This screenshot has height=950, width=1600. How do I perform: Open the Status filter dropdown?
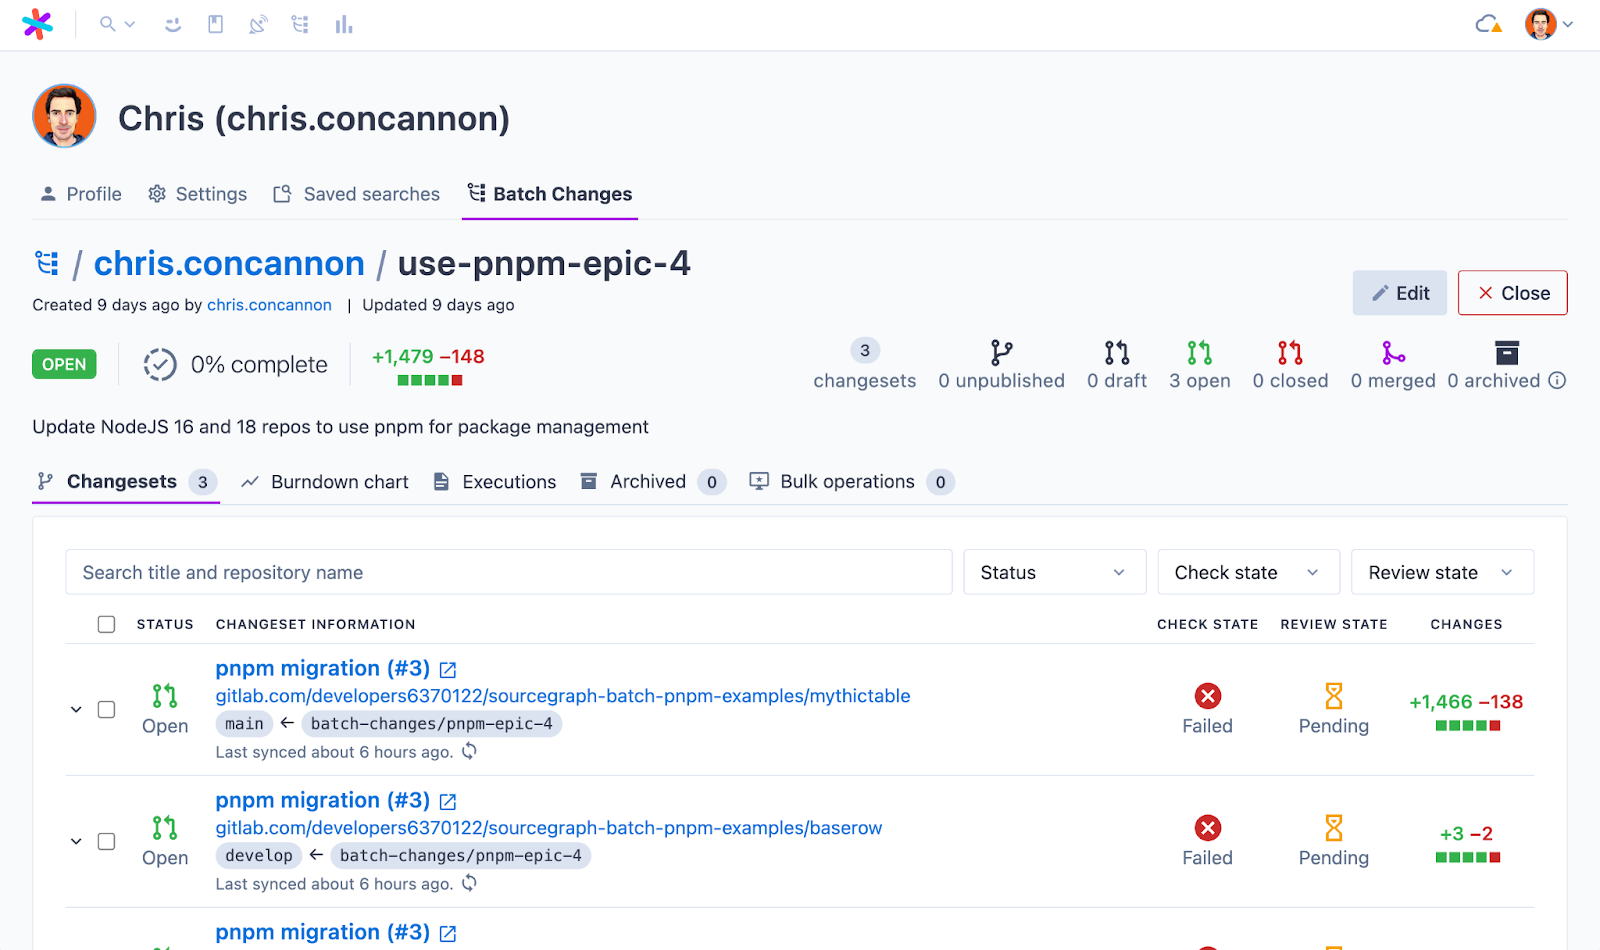1054,572
